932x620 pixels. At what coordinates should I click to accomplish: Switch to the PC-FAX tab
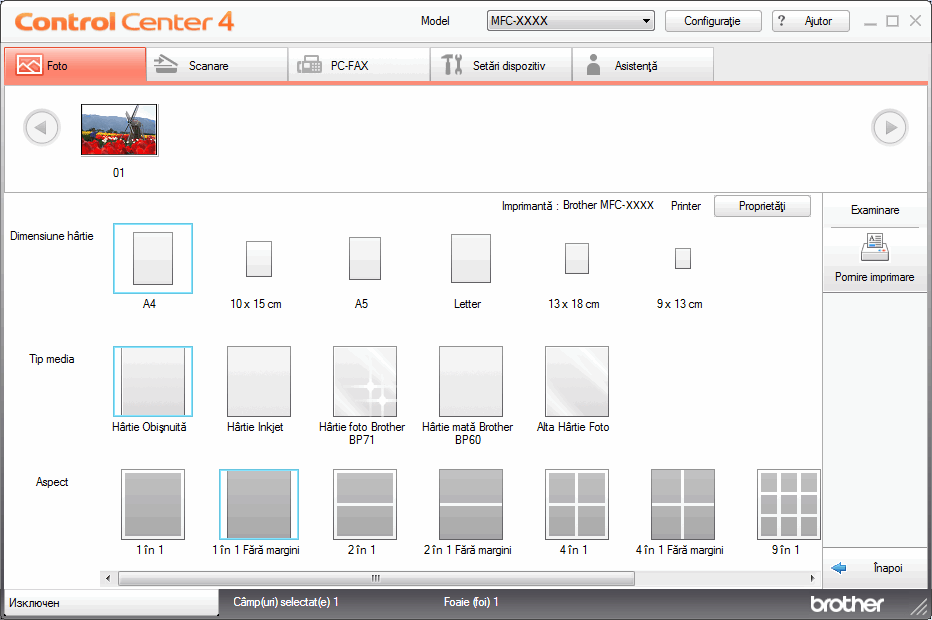coord(359,65)
